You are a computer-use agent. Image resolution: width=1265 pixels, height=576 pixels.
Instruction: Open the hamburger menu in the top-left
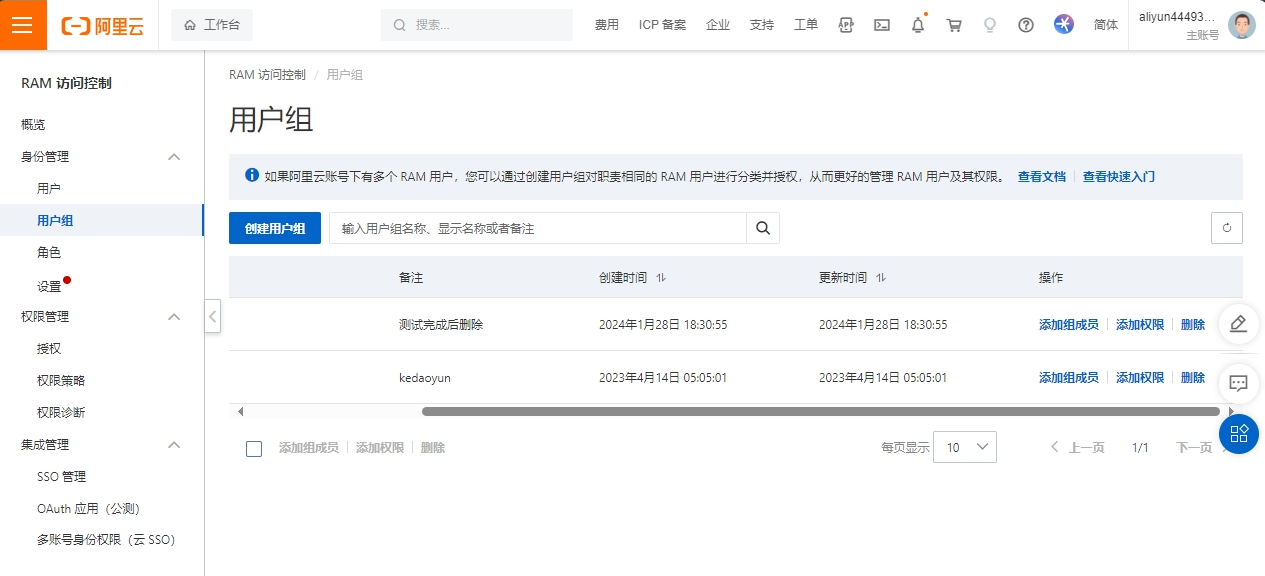click(x=23, y=25)
